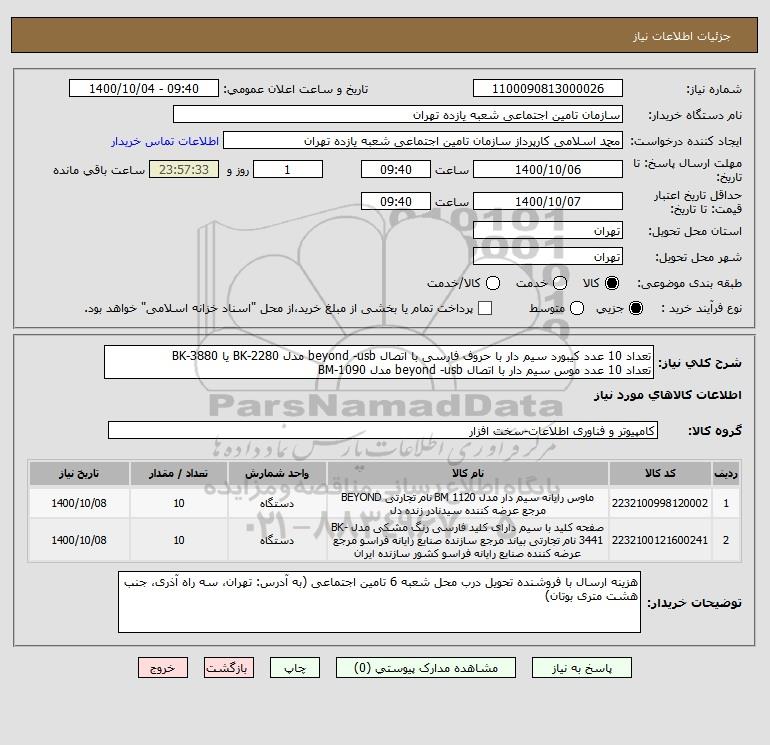Click the delivery city field تهران
Viewport: 770px width, 745px height.
click(548, 256)
